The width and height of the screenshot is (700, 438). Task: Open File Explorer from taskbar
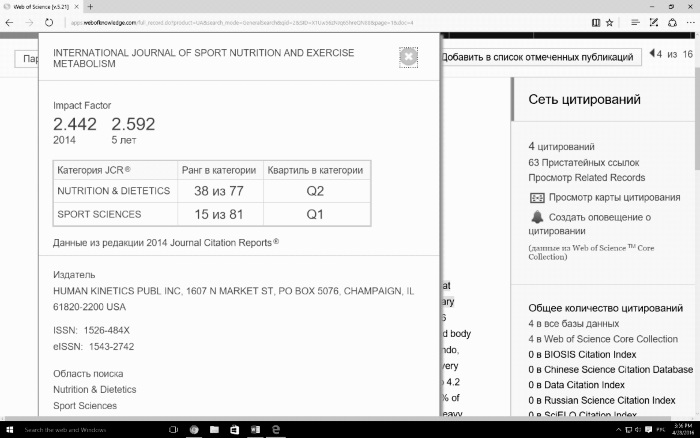pos(214,430)
